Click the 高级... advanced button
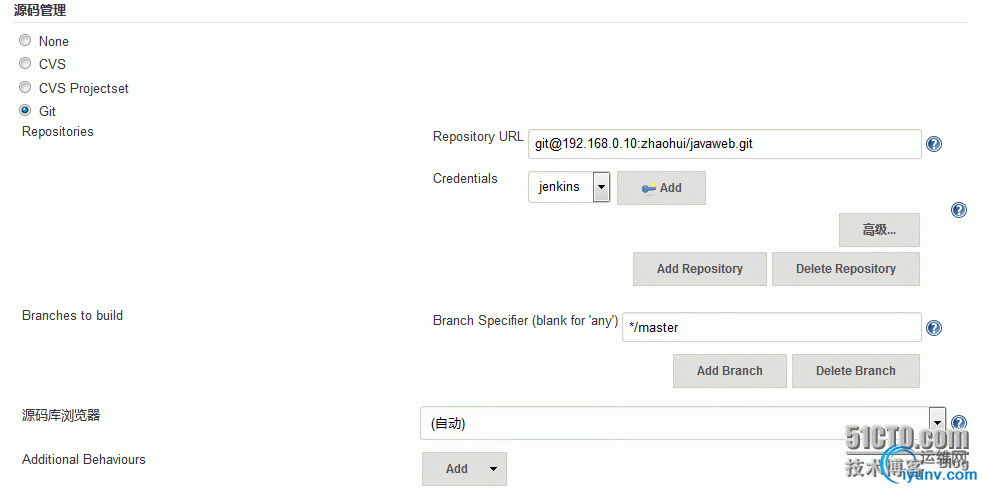 coord(880,230)
